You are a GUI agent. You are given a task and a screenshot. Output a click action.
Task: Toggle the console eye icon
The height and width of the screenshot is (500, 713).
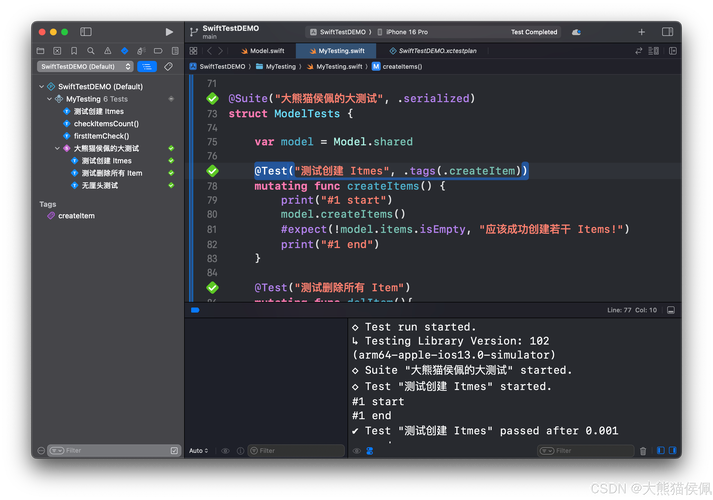click(x=357, y=451)
